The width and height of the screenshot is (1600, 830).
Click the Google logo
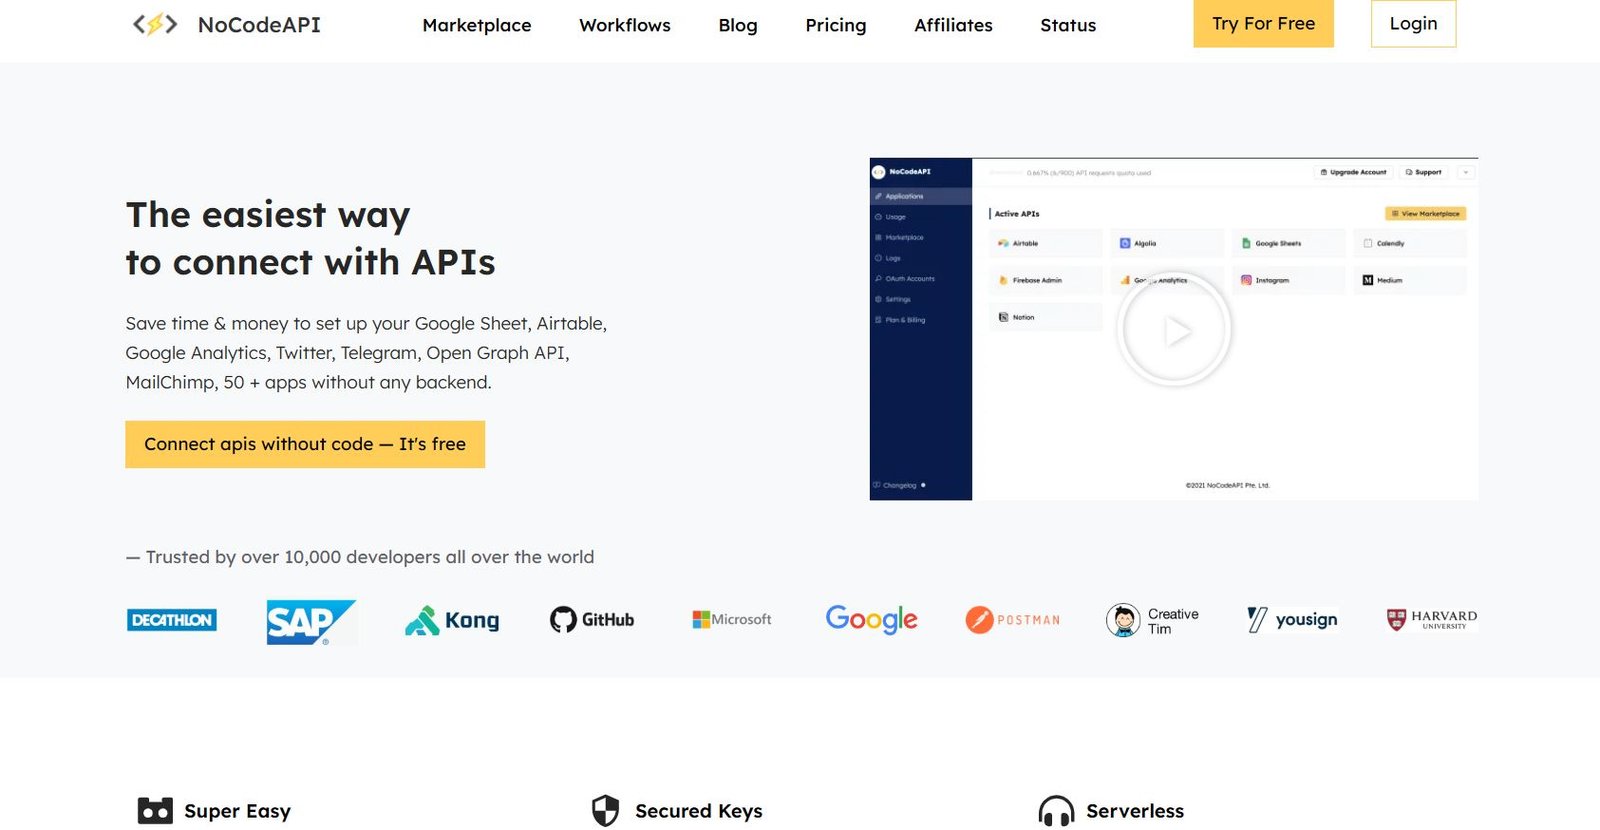click(871, 620)
